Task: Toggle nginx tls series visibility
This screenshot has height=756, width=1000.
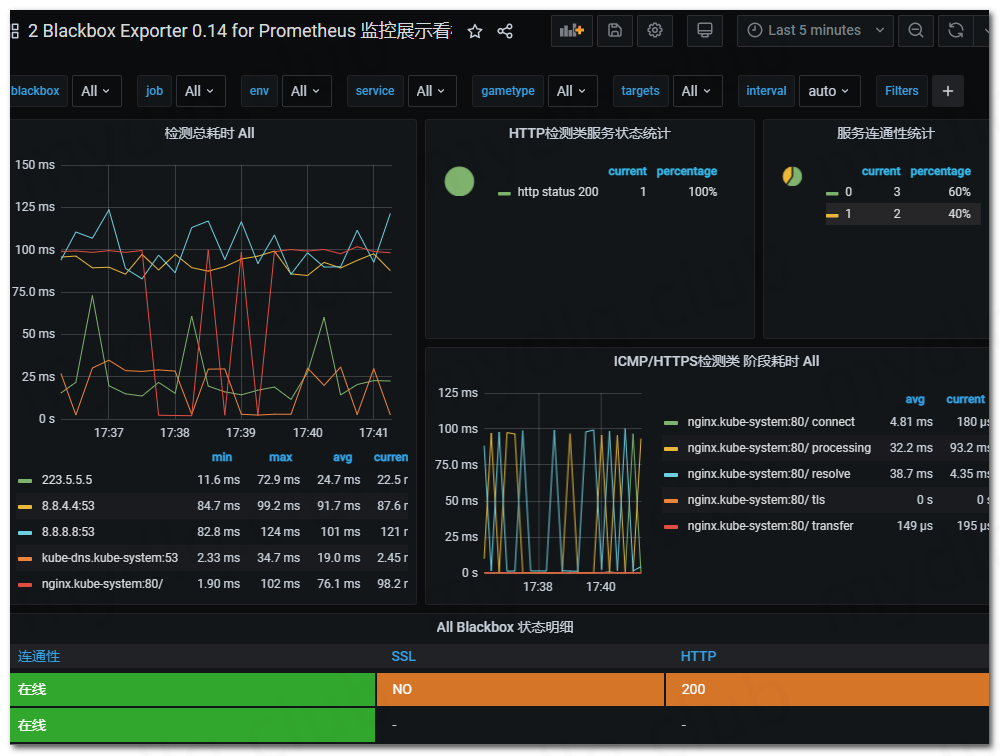Action: (756, 501)
